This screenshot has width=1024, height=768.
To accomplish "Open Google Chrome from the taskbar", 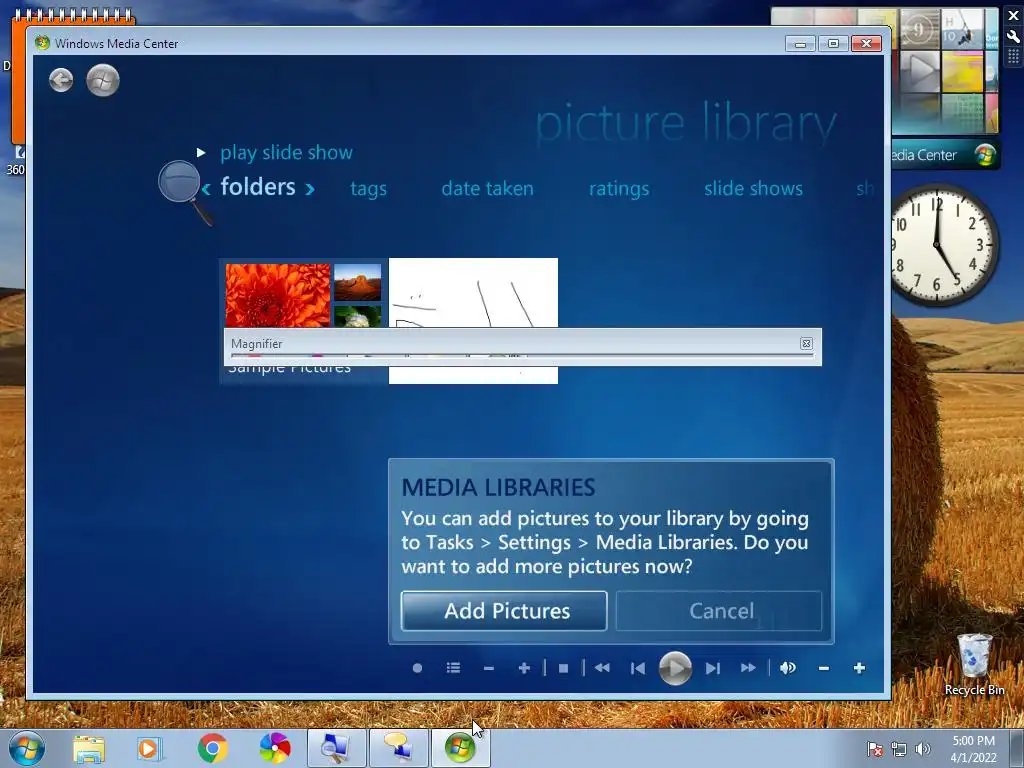I will [x=212, y=748].
